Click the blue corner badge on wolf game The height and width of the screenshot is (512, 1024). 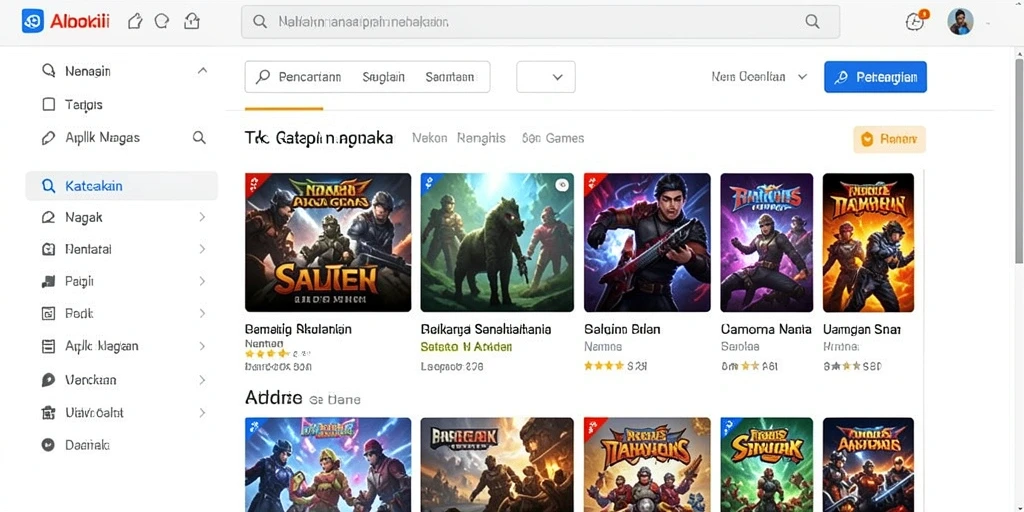(429, 182)
